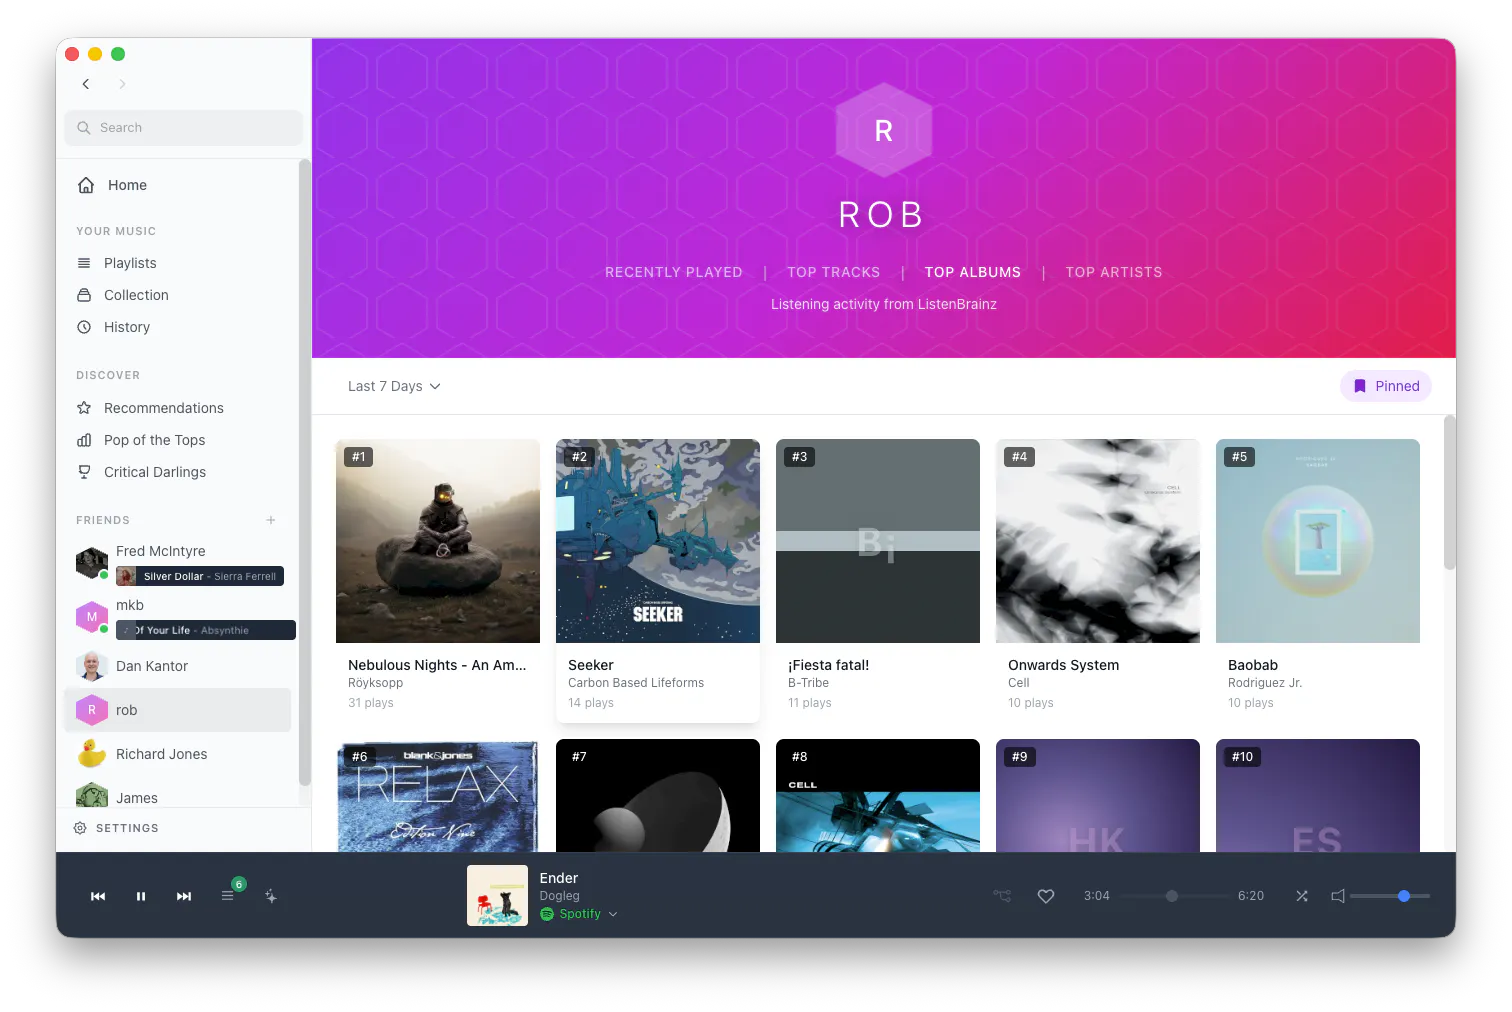The image size is (1512, 1012).
Task: Open the Rodriguez Jr. artist link
Action: tap(1265, 683)
